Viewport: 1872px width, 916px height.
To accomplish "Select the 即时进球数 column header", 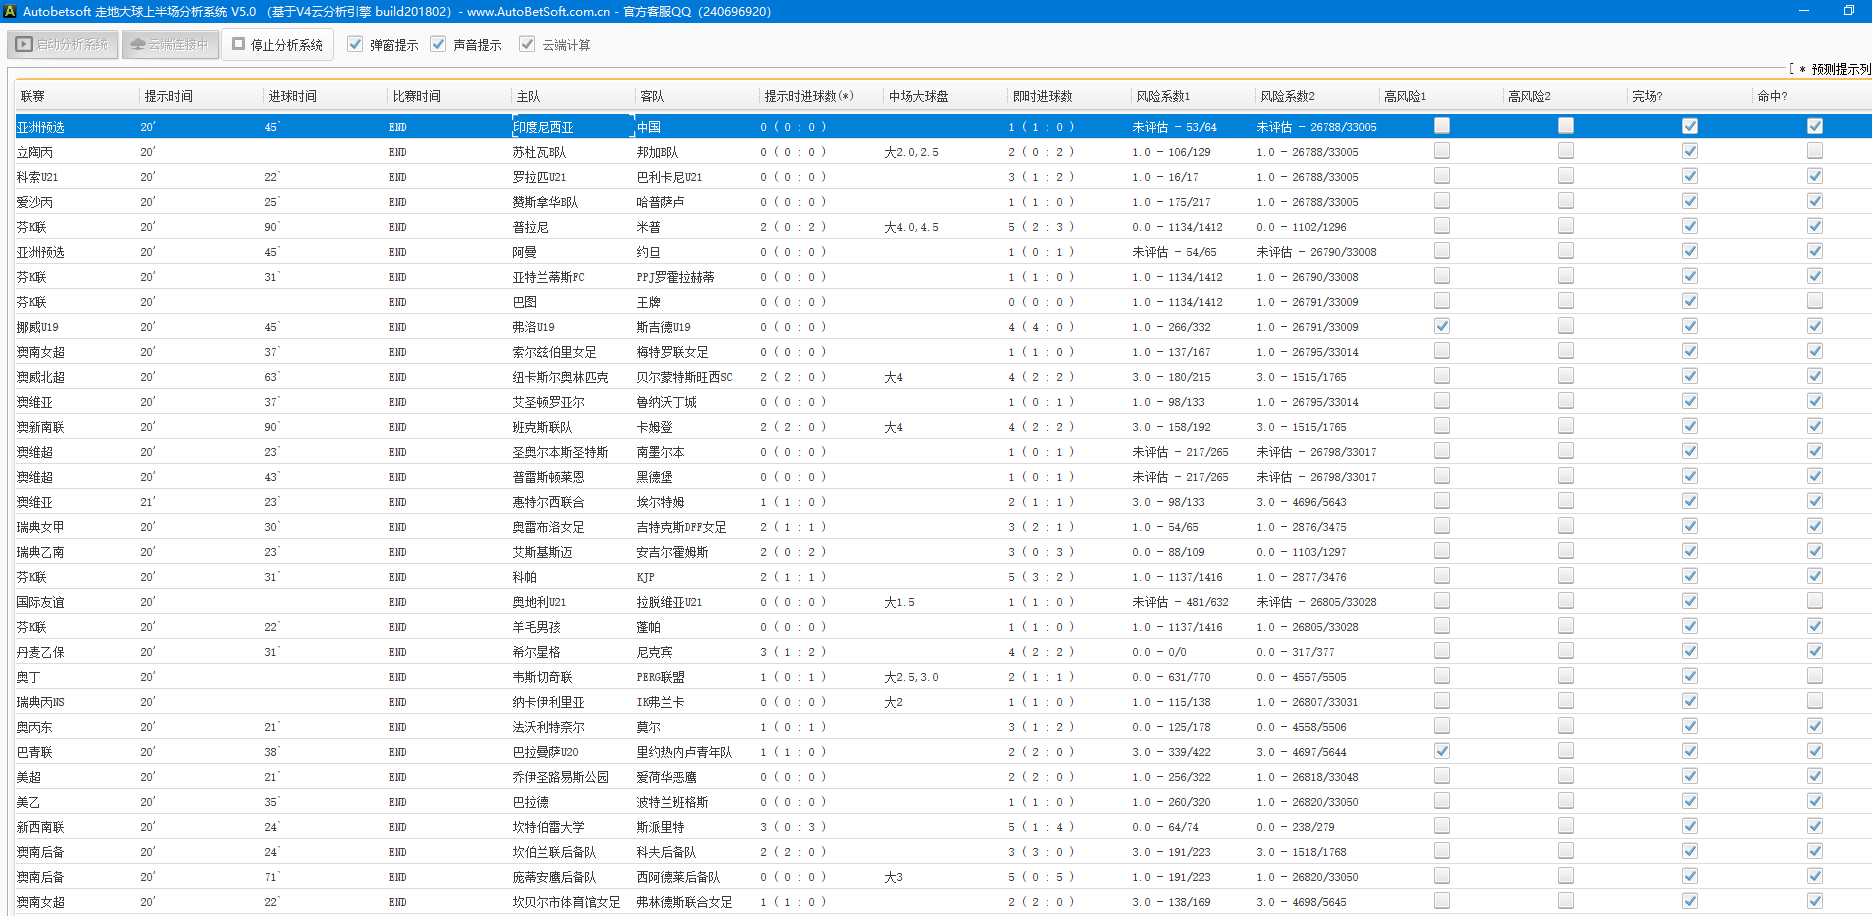I will pos(1042,96).
